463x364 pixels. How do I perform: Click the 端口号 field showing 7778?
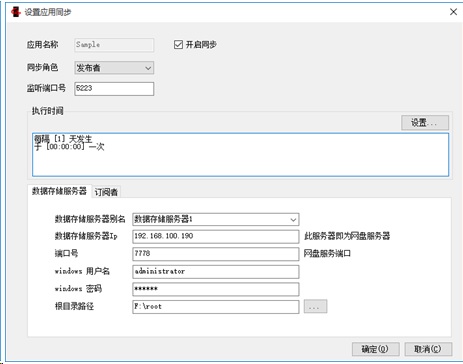click(215, 254)
